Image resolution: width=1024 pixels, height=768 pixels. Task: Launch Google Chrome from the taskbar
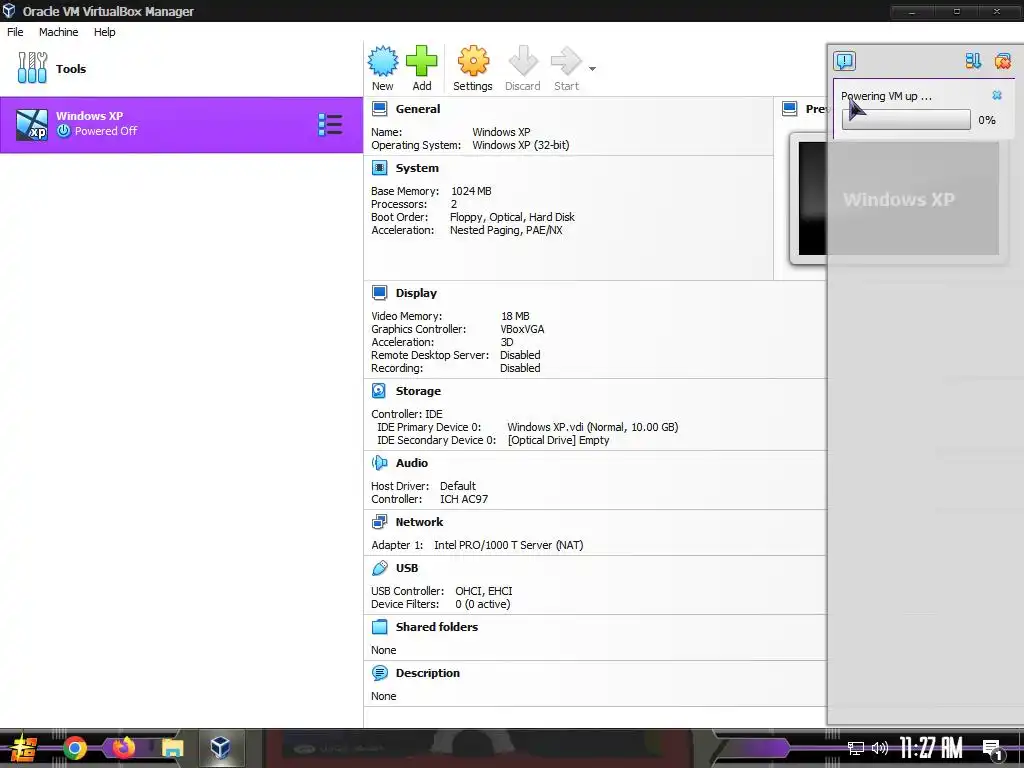point(74,748)
